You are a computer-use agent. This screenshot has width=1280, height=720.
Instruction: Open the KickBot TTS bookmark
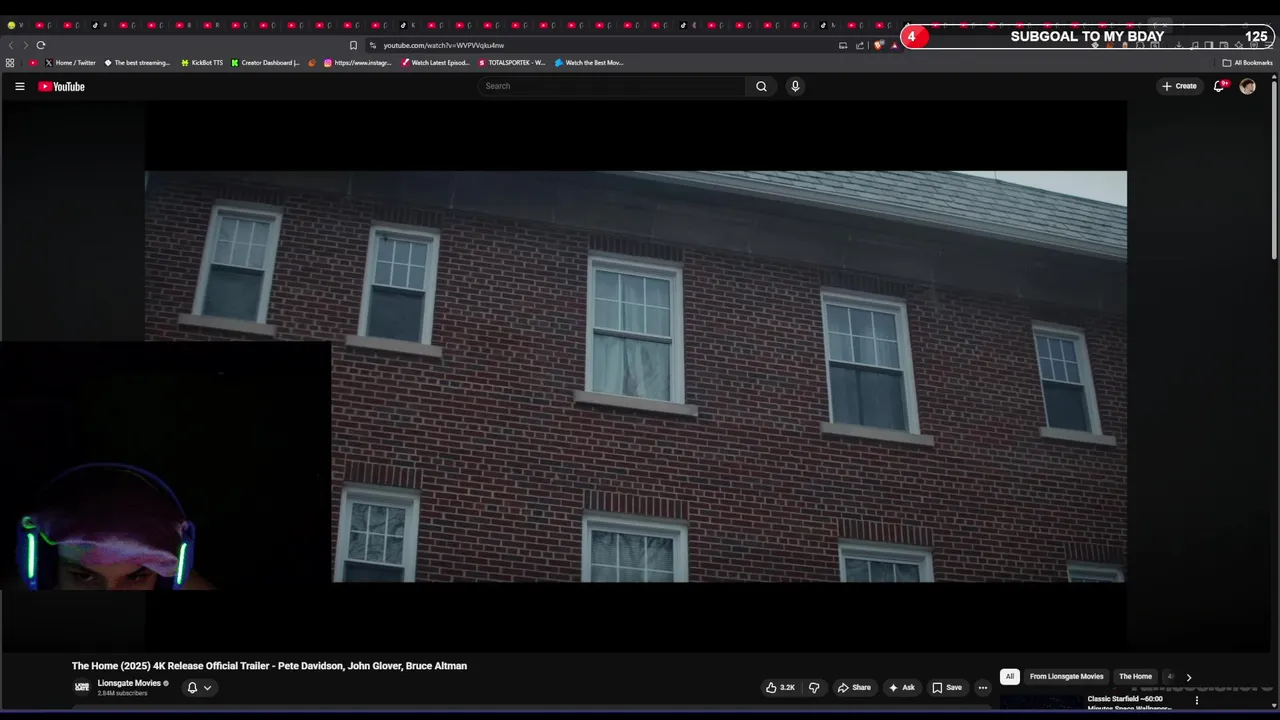tap(202, 62)
